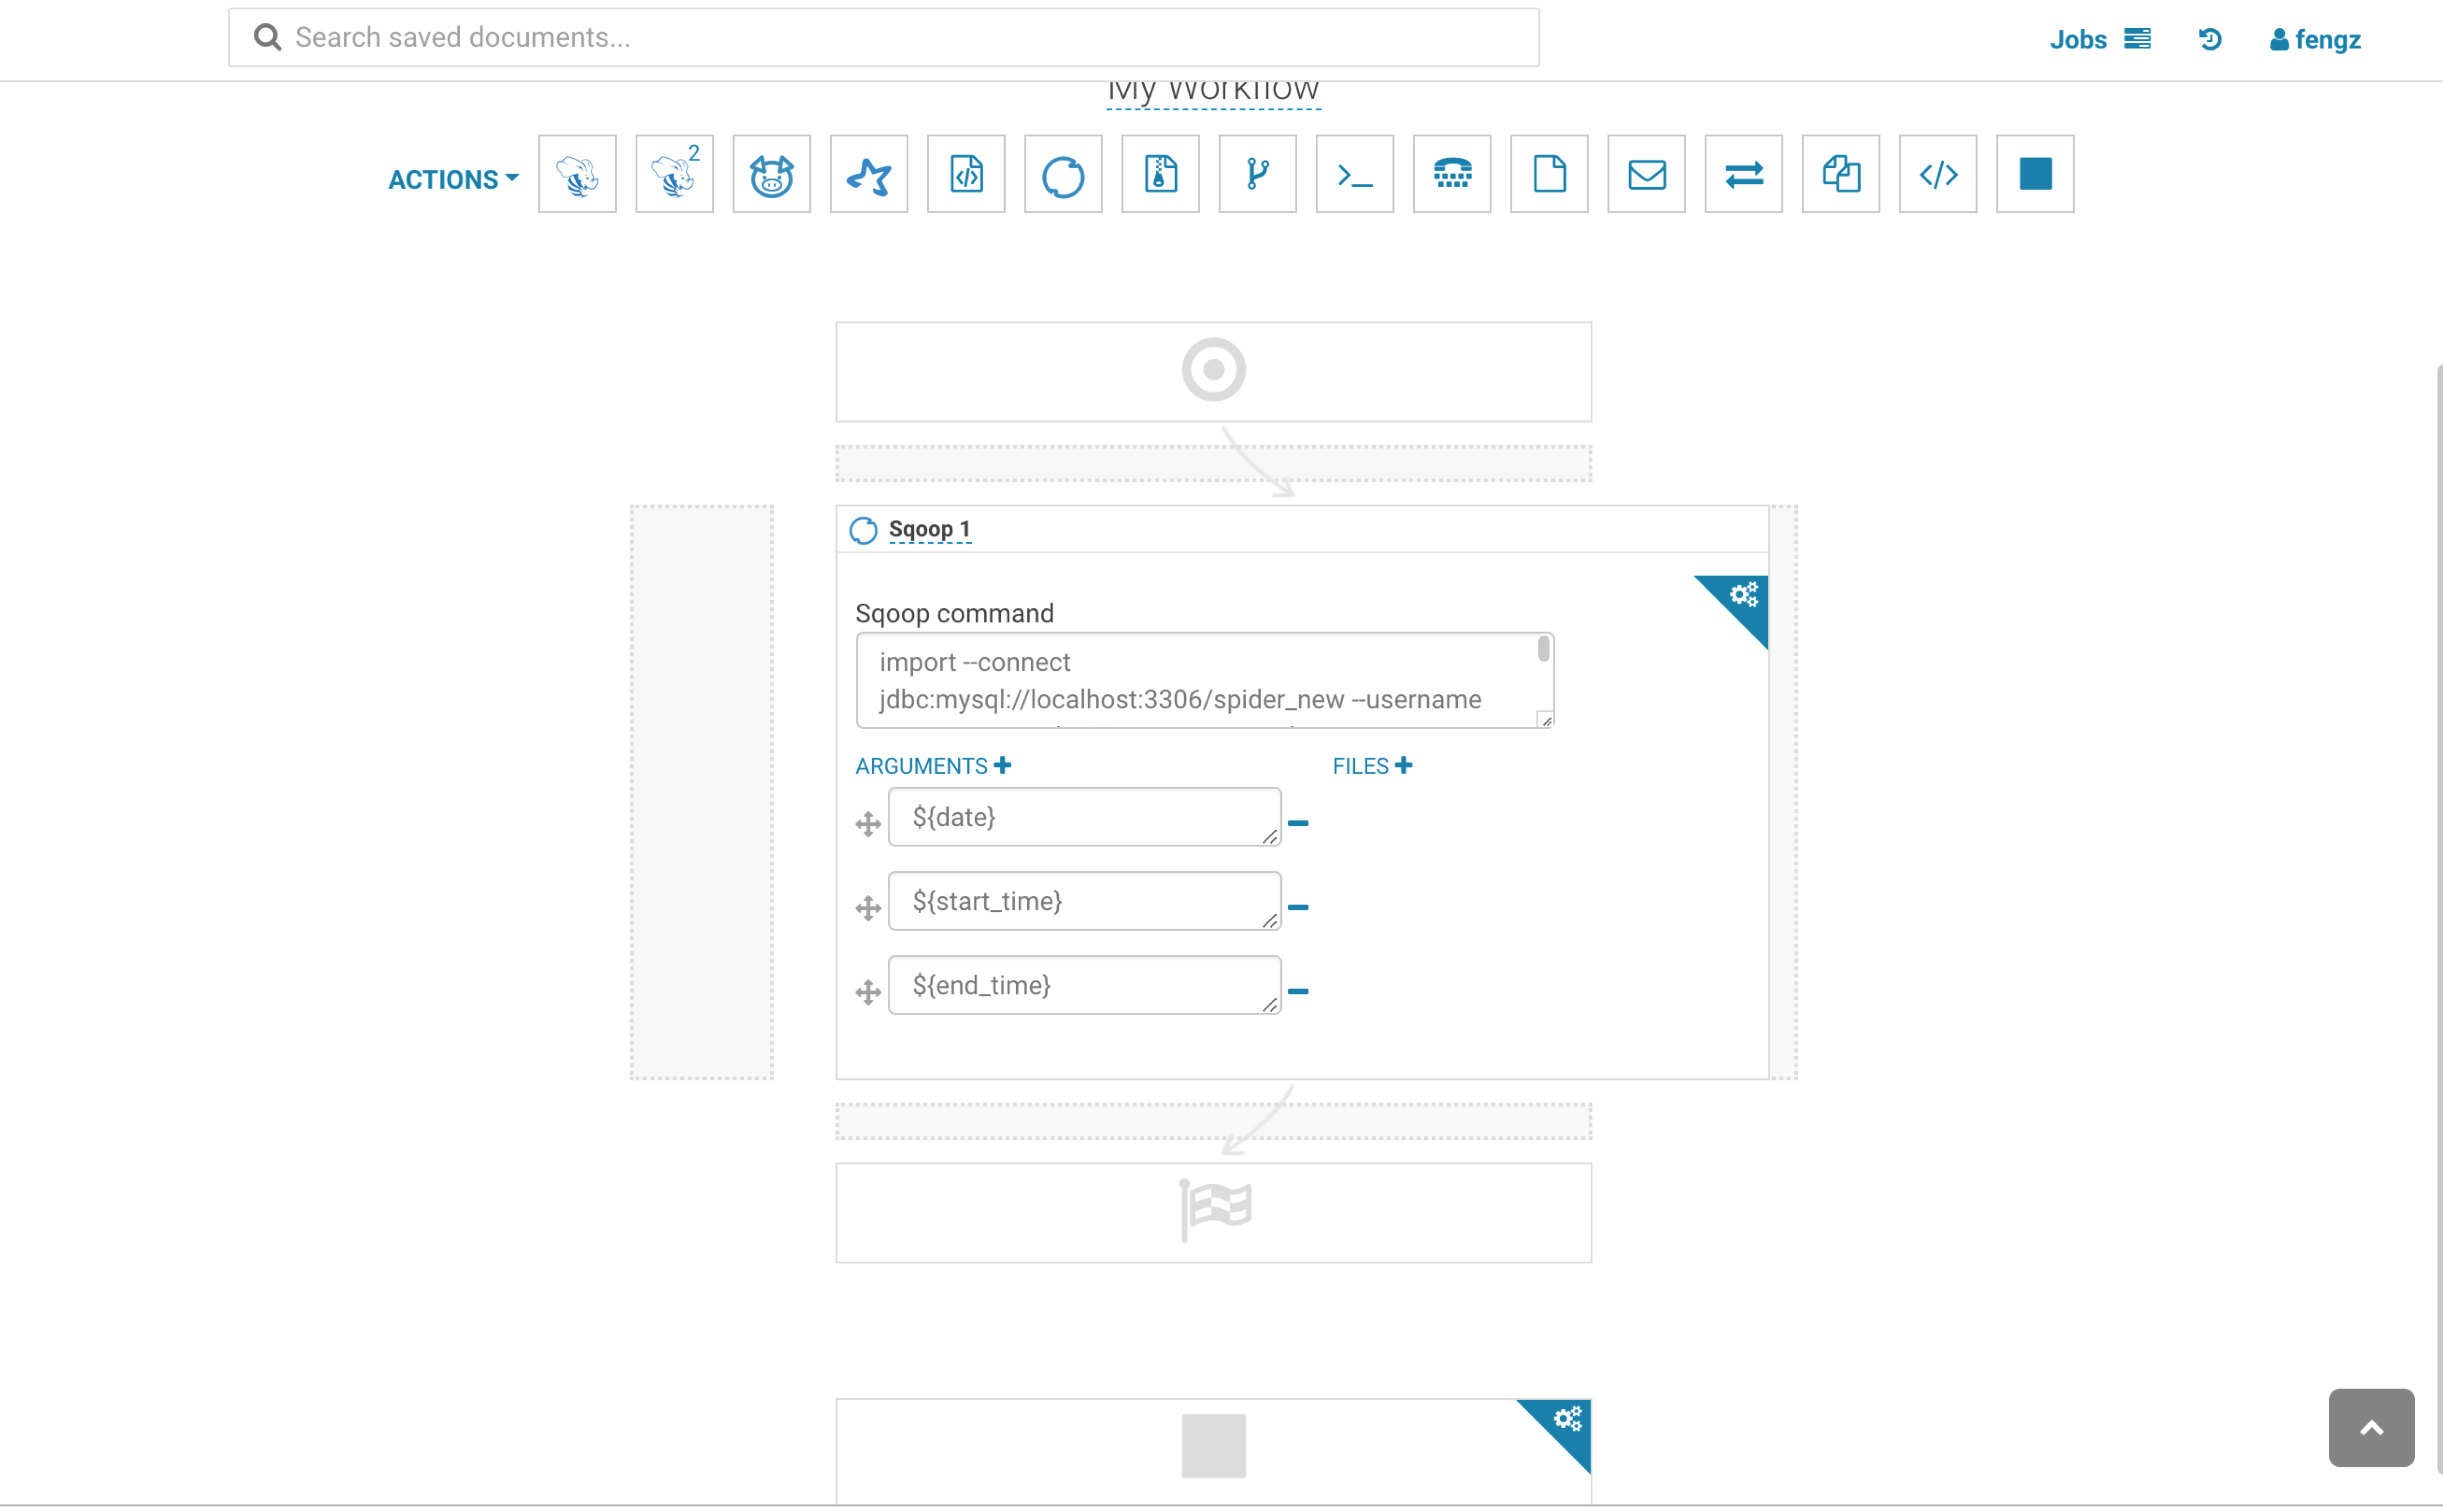Viewport: 2443px width, 1512px height.
Task: Open Kill node properties gear corner
Action: click(1567, 1419)
